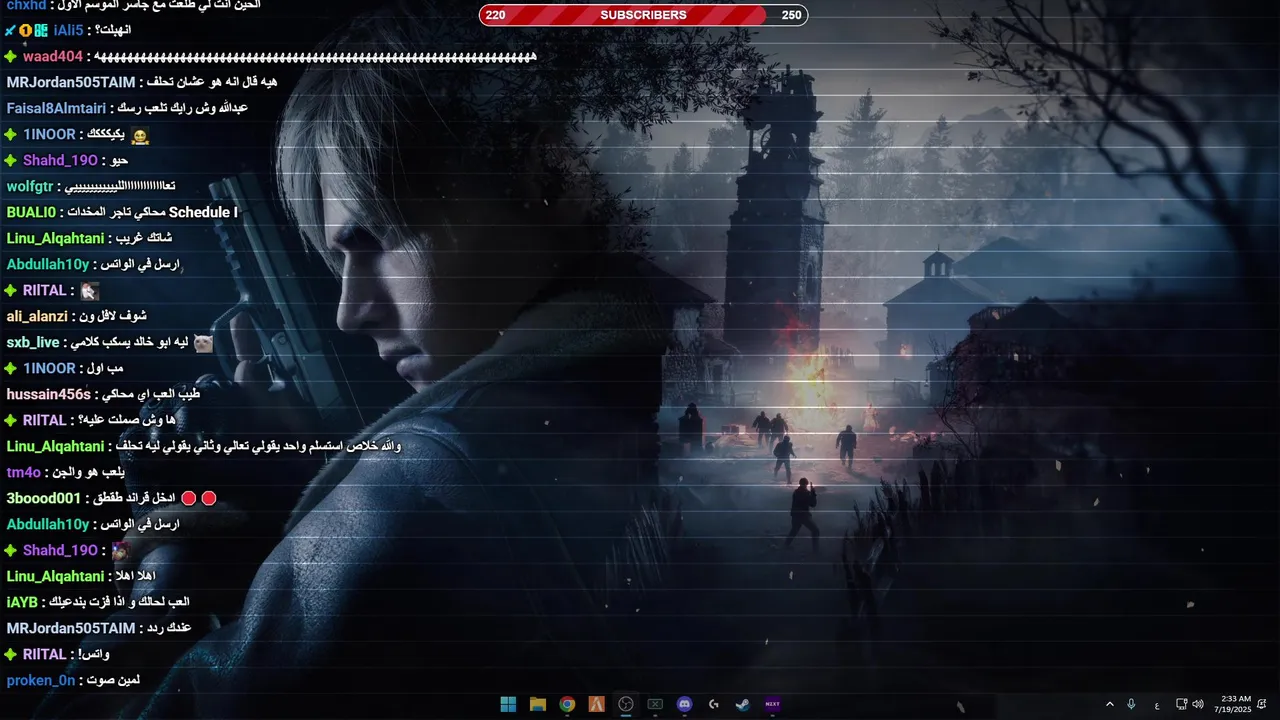Open File Explorer from the taskbar
This screenshot has height=720, width=1280.
pos(538,704)
